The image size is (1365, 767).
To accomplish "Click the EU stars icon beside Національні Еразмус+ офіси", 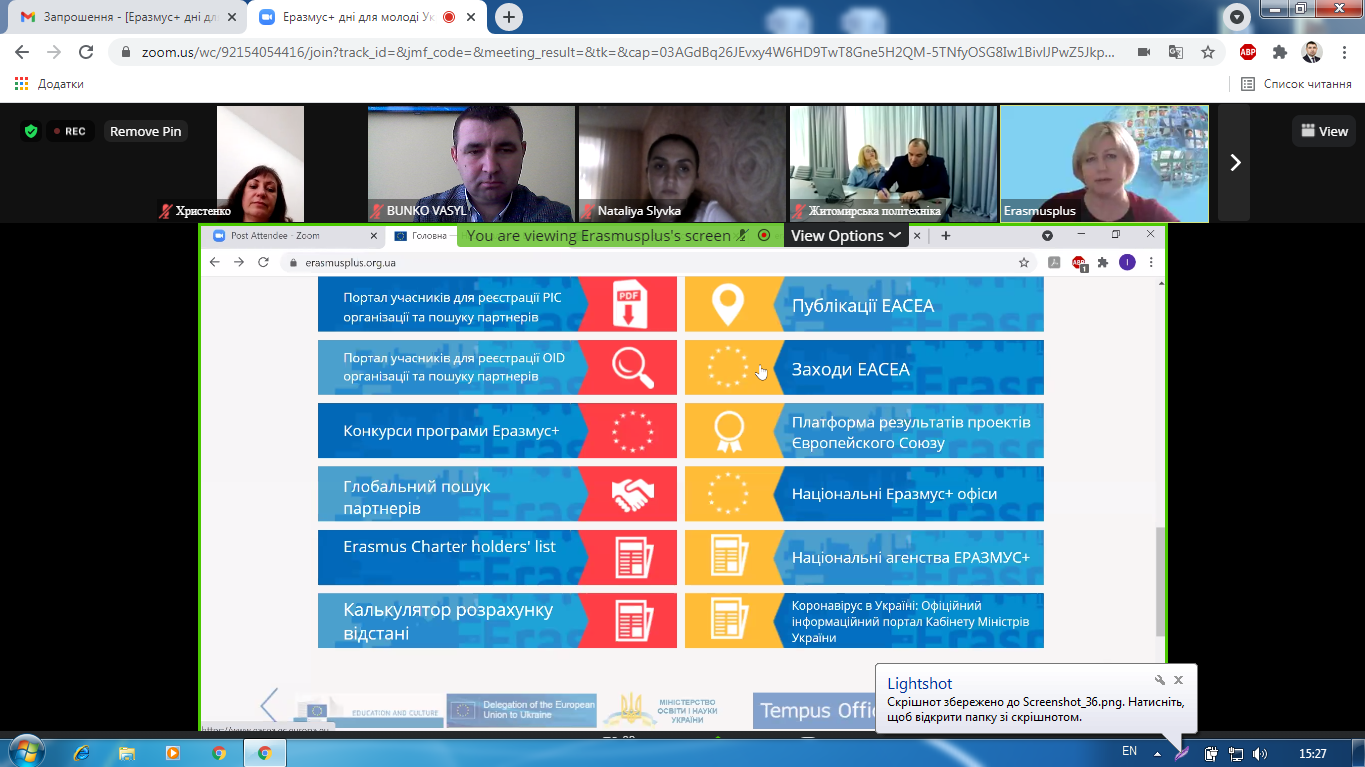I will click(x=727, y=493).
